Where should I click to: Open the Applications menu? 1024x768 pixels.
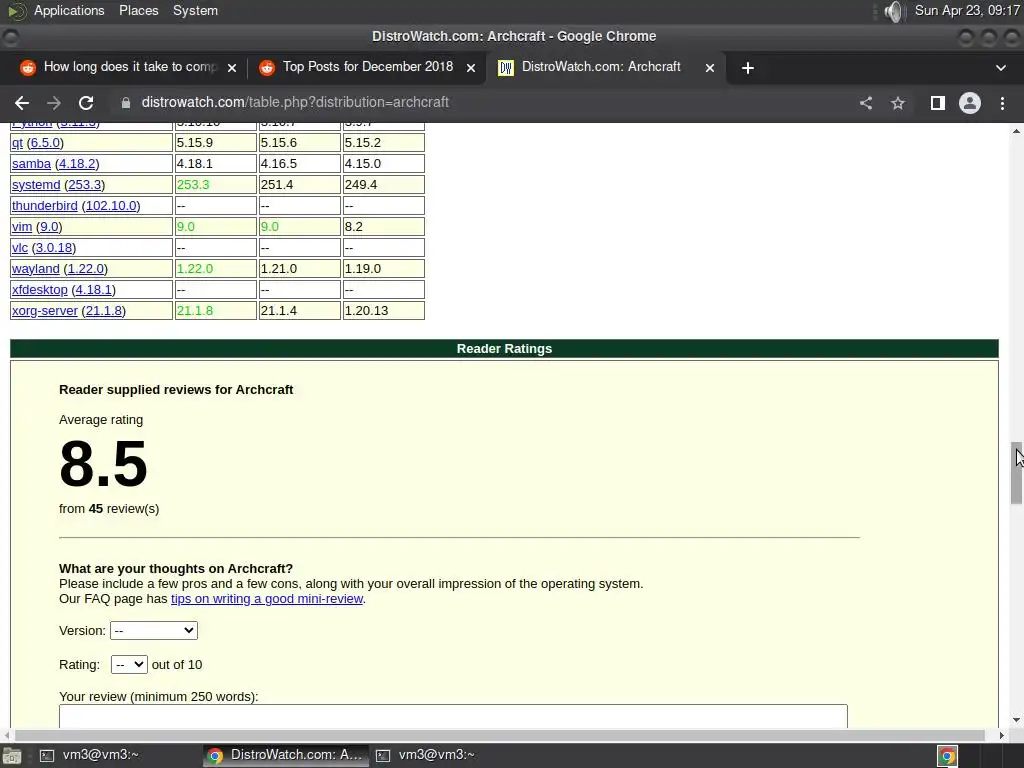click(69, 10)
